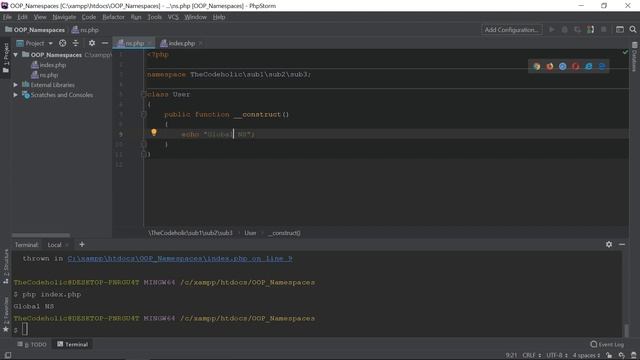
Task: Click the Run with Coverage icon
Action: pyautogui.click(x=577, y=30)
